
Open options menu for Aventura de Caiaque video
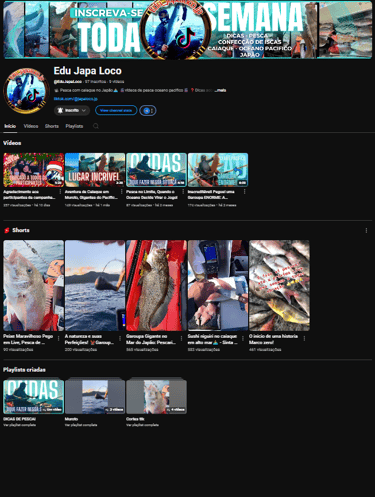(121, 192)
